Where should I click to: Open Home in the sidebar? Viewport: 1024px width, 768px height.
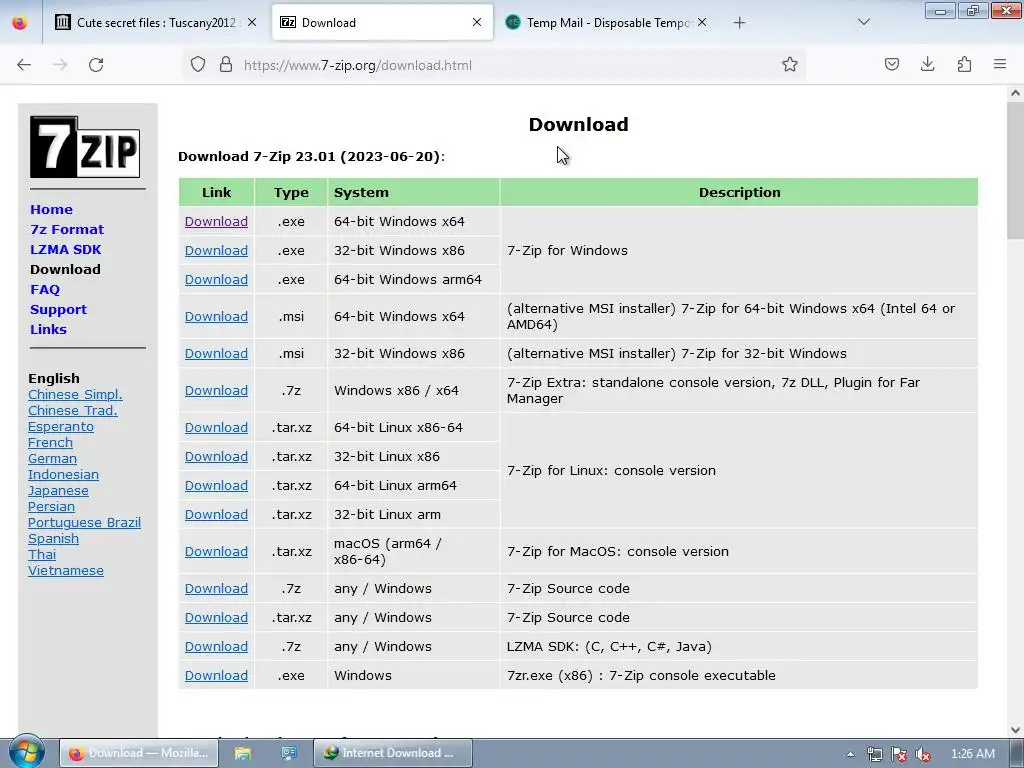[x=52, y=210]
